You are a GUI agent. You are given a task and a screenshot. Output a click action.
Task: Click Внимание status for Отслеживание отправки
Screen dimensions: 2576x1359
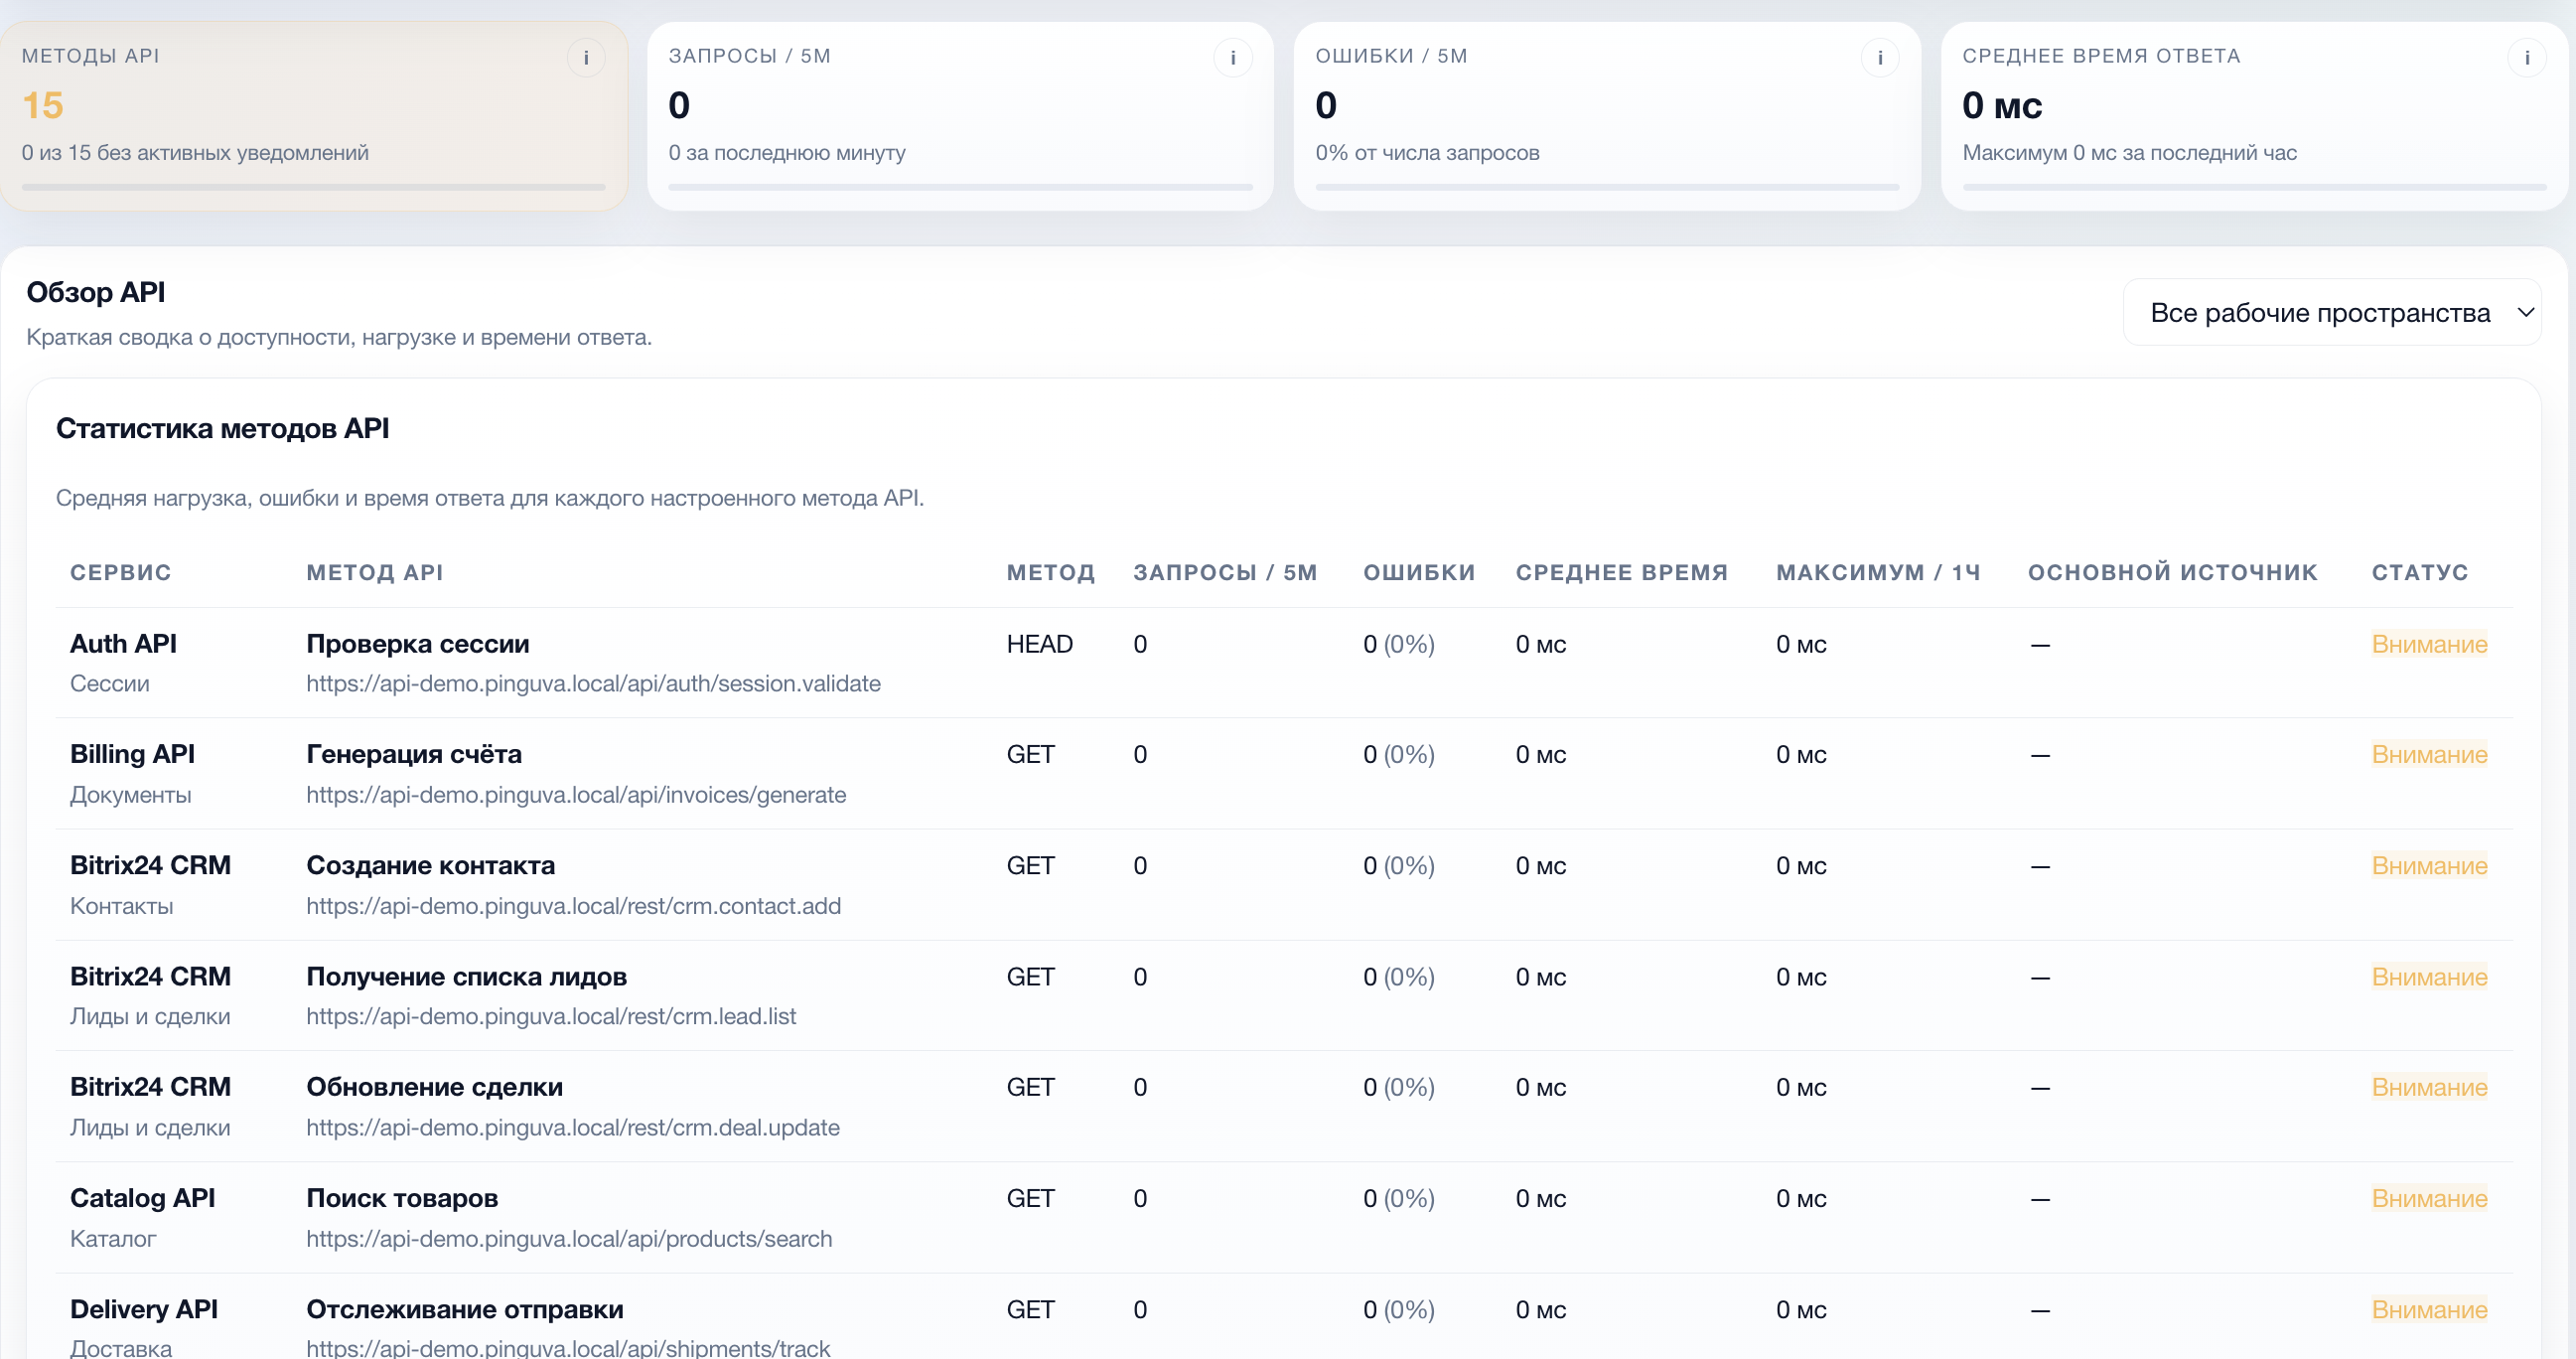2429,1309
